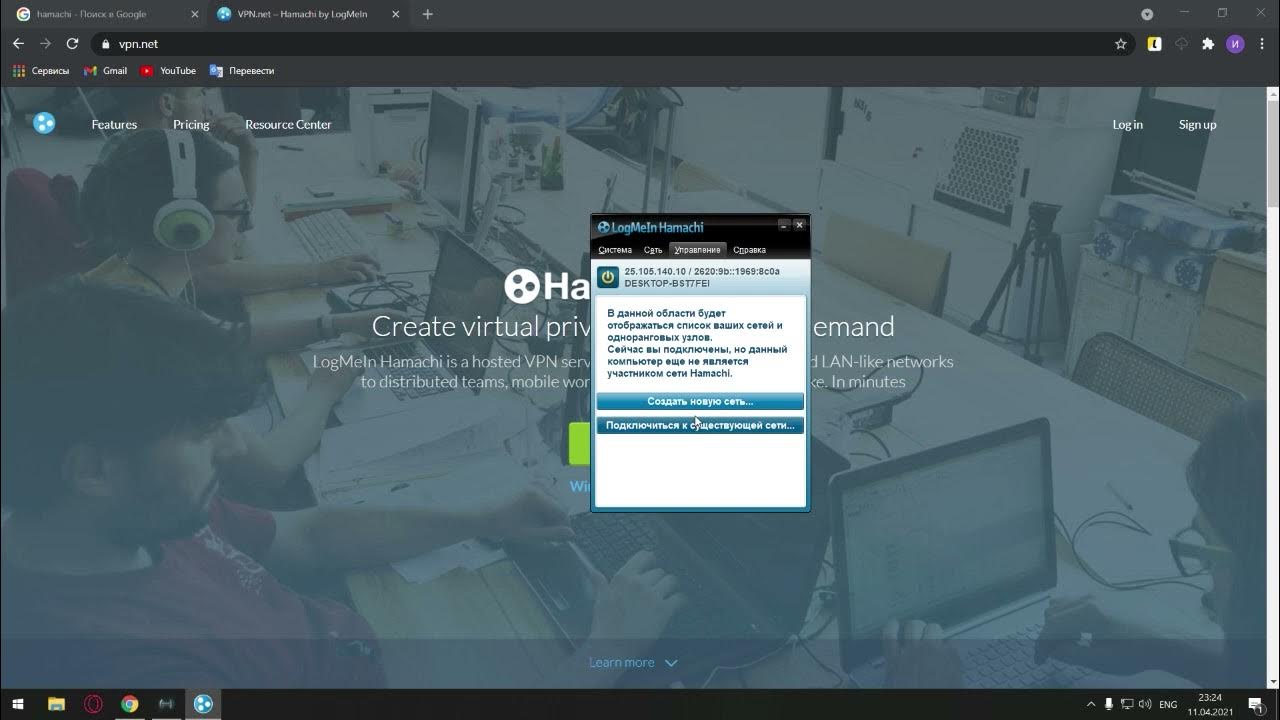
Task: Open the Chrome profile avatar
Action: click(x=1235, y=44)
